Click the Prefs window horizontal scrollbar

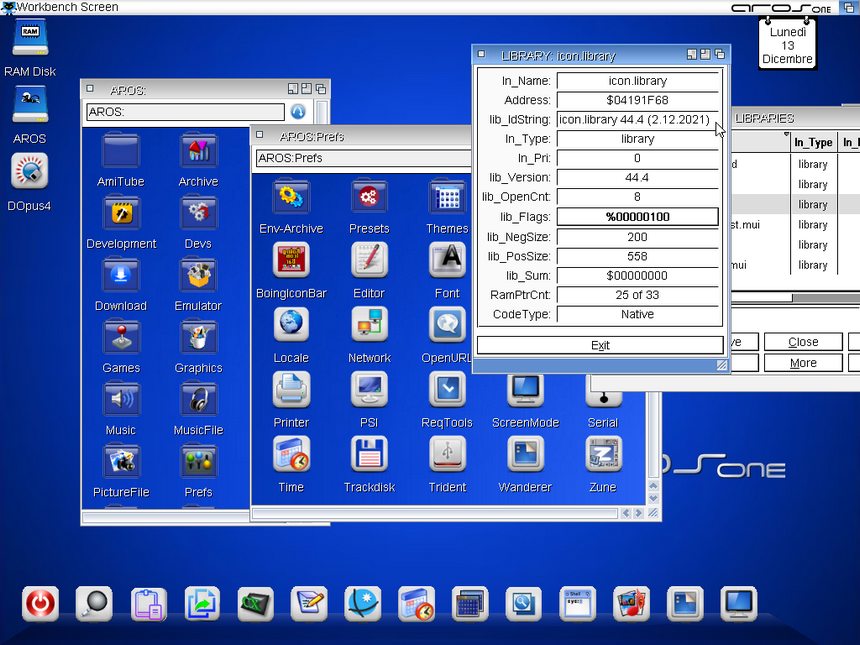pyautogui.click(x=435, y=513)
